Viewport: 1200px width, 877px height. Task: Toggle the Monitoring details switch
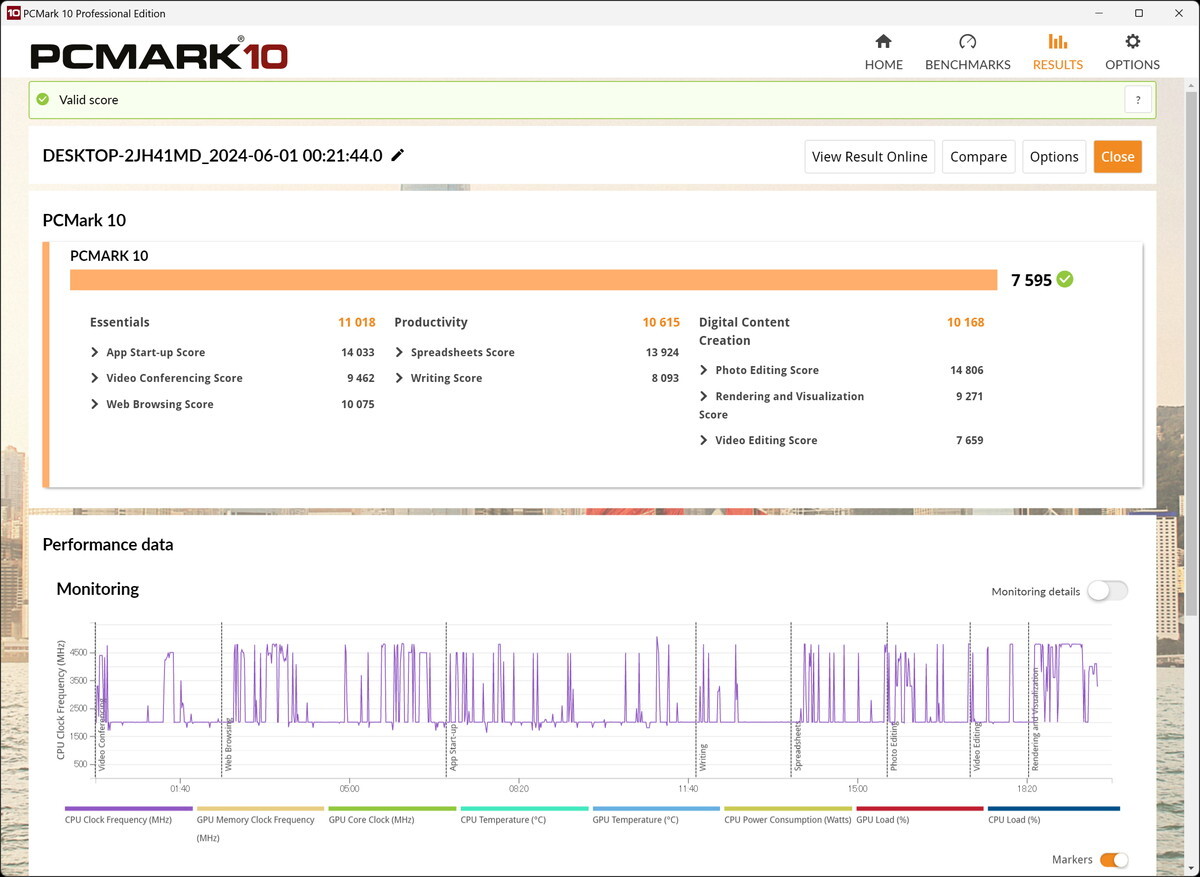click(x=1107, y=591)
